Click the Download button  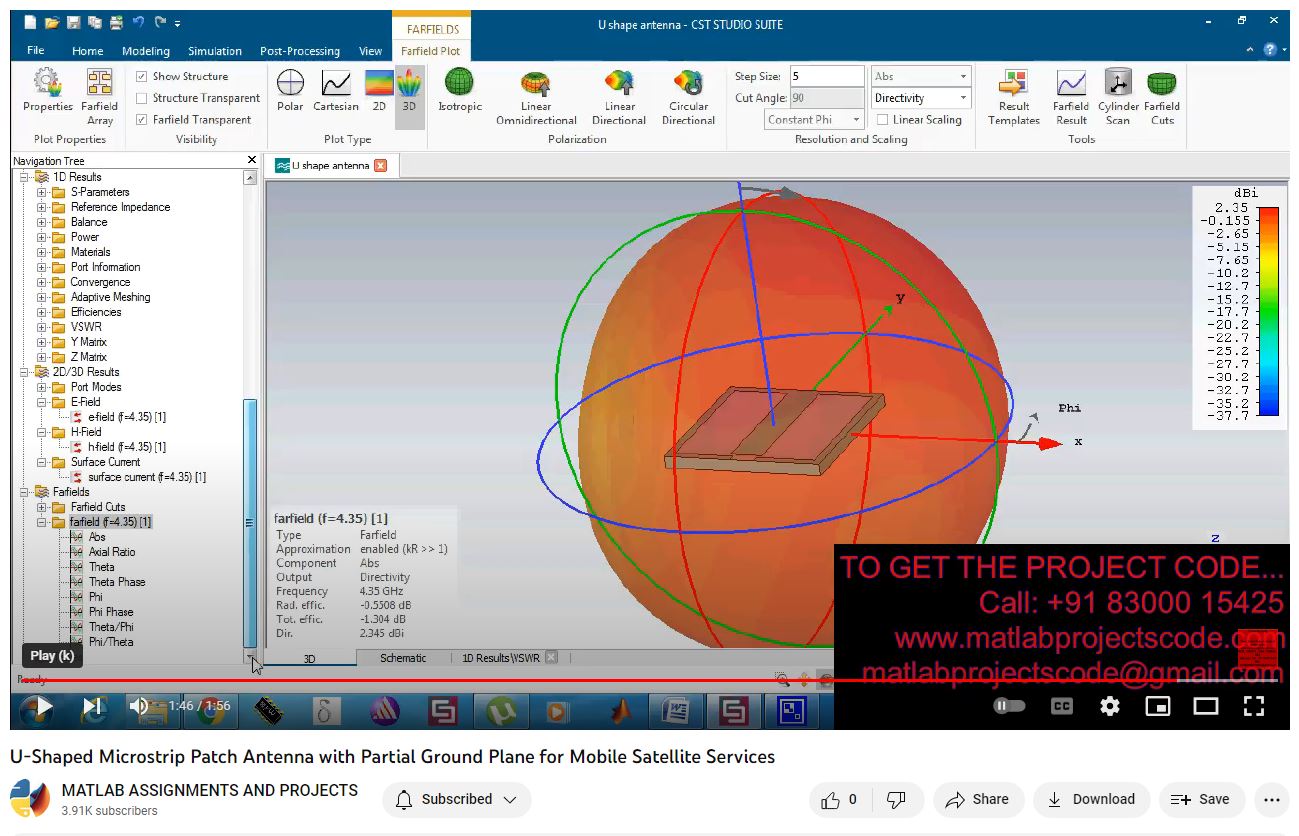[x=1091, y=799]
